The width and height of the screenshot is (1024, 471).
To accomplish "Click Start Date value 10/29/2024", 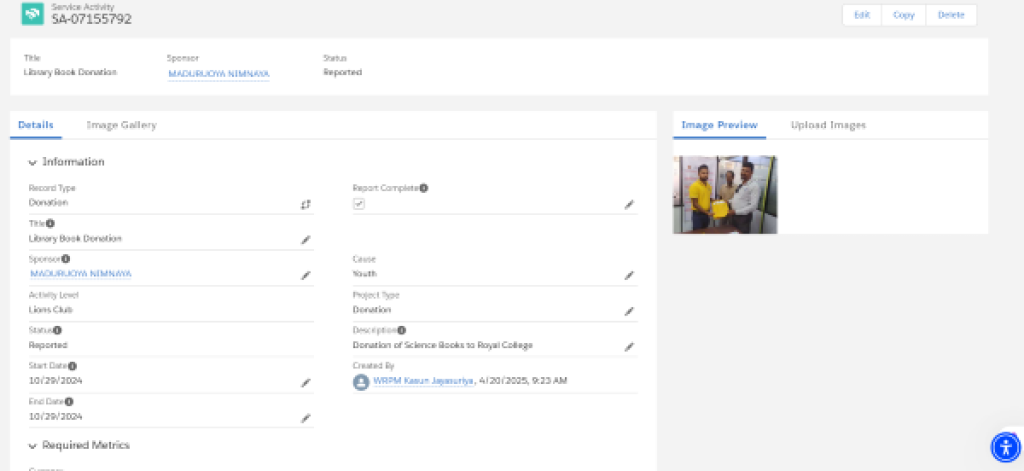I will pos(56,381).
